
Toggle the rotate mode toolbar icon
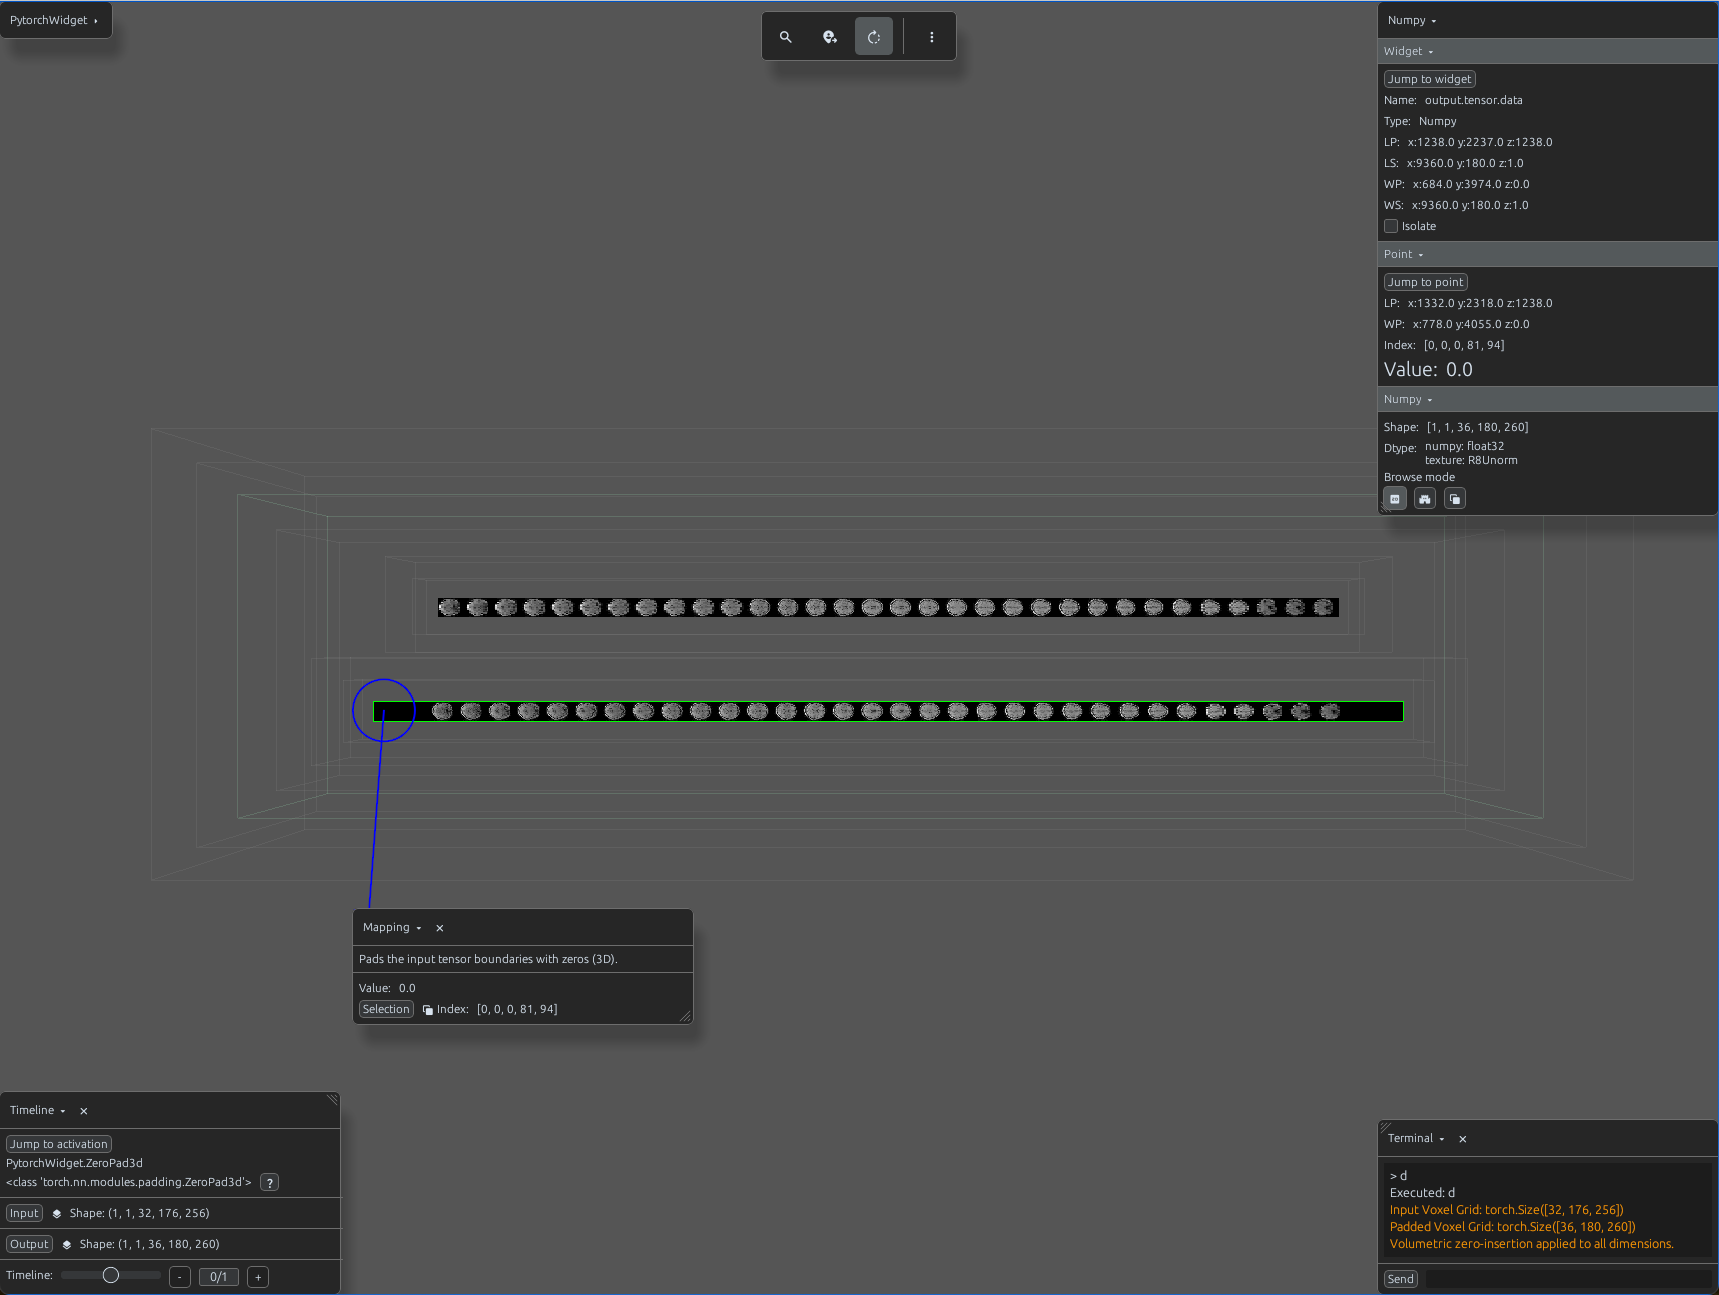pyautogui.click(x=874, y=37)
